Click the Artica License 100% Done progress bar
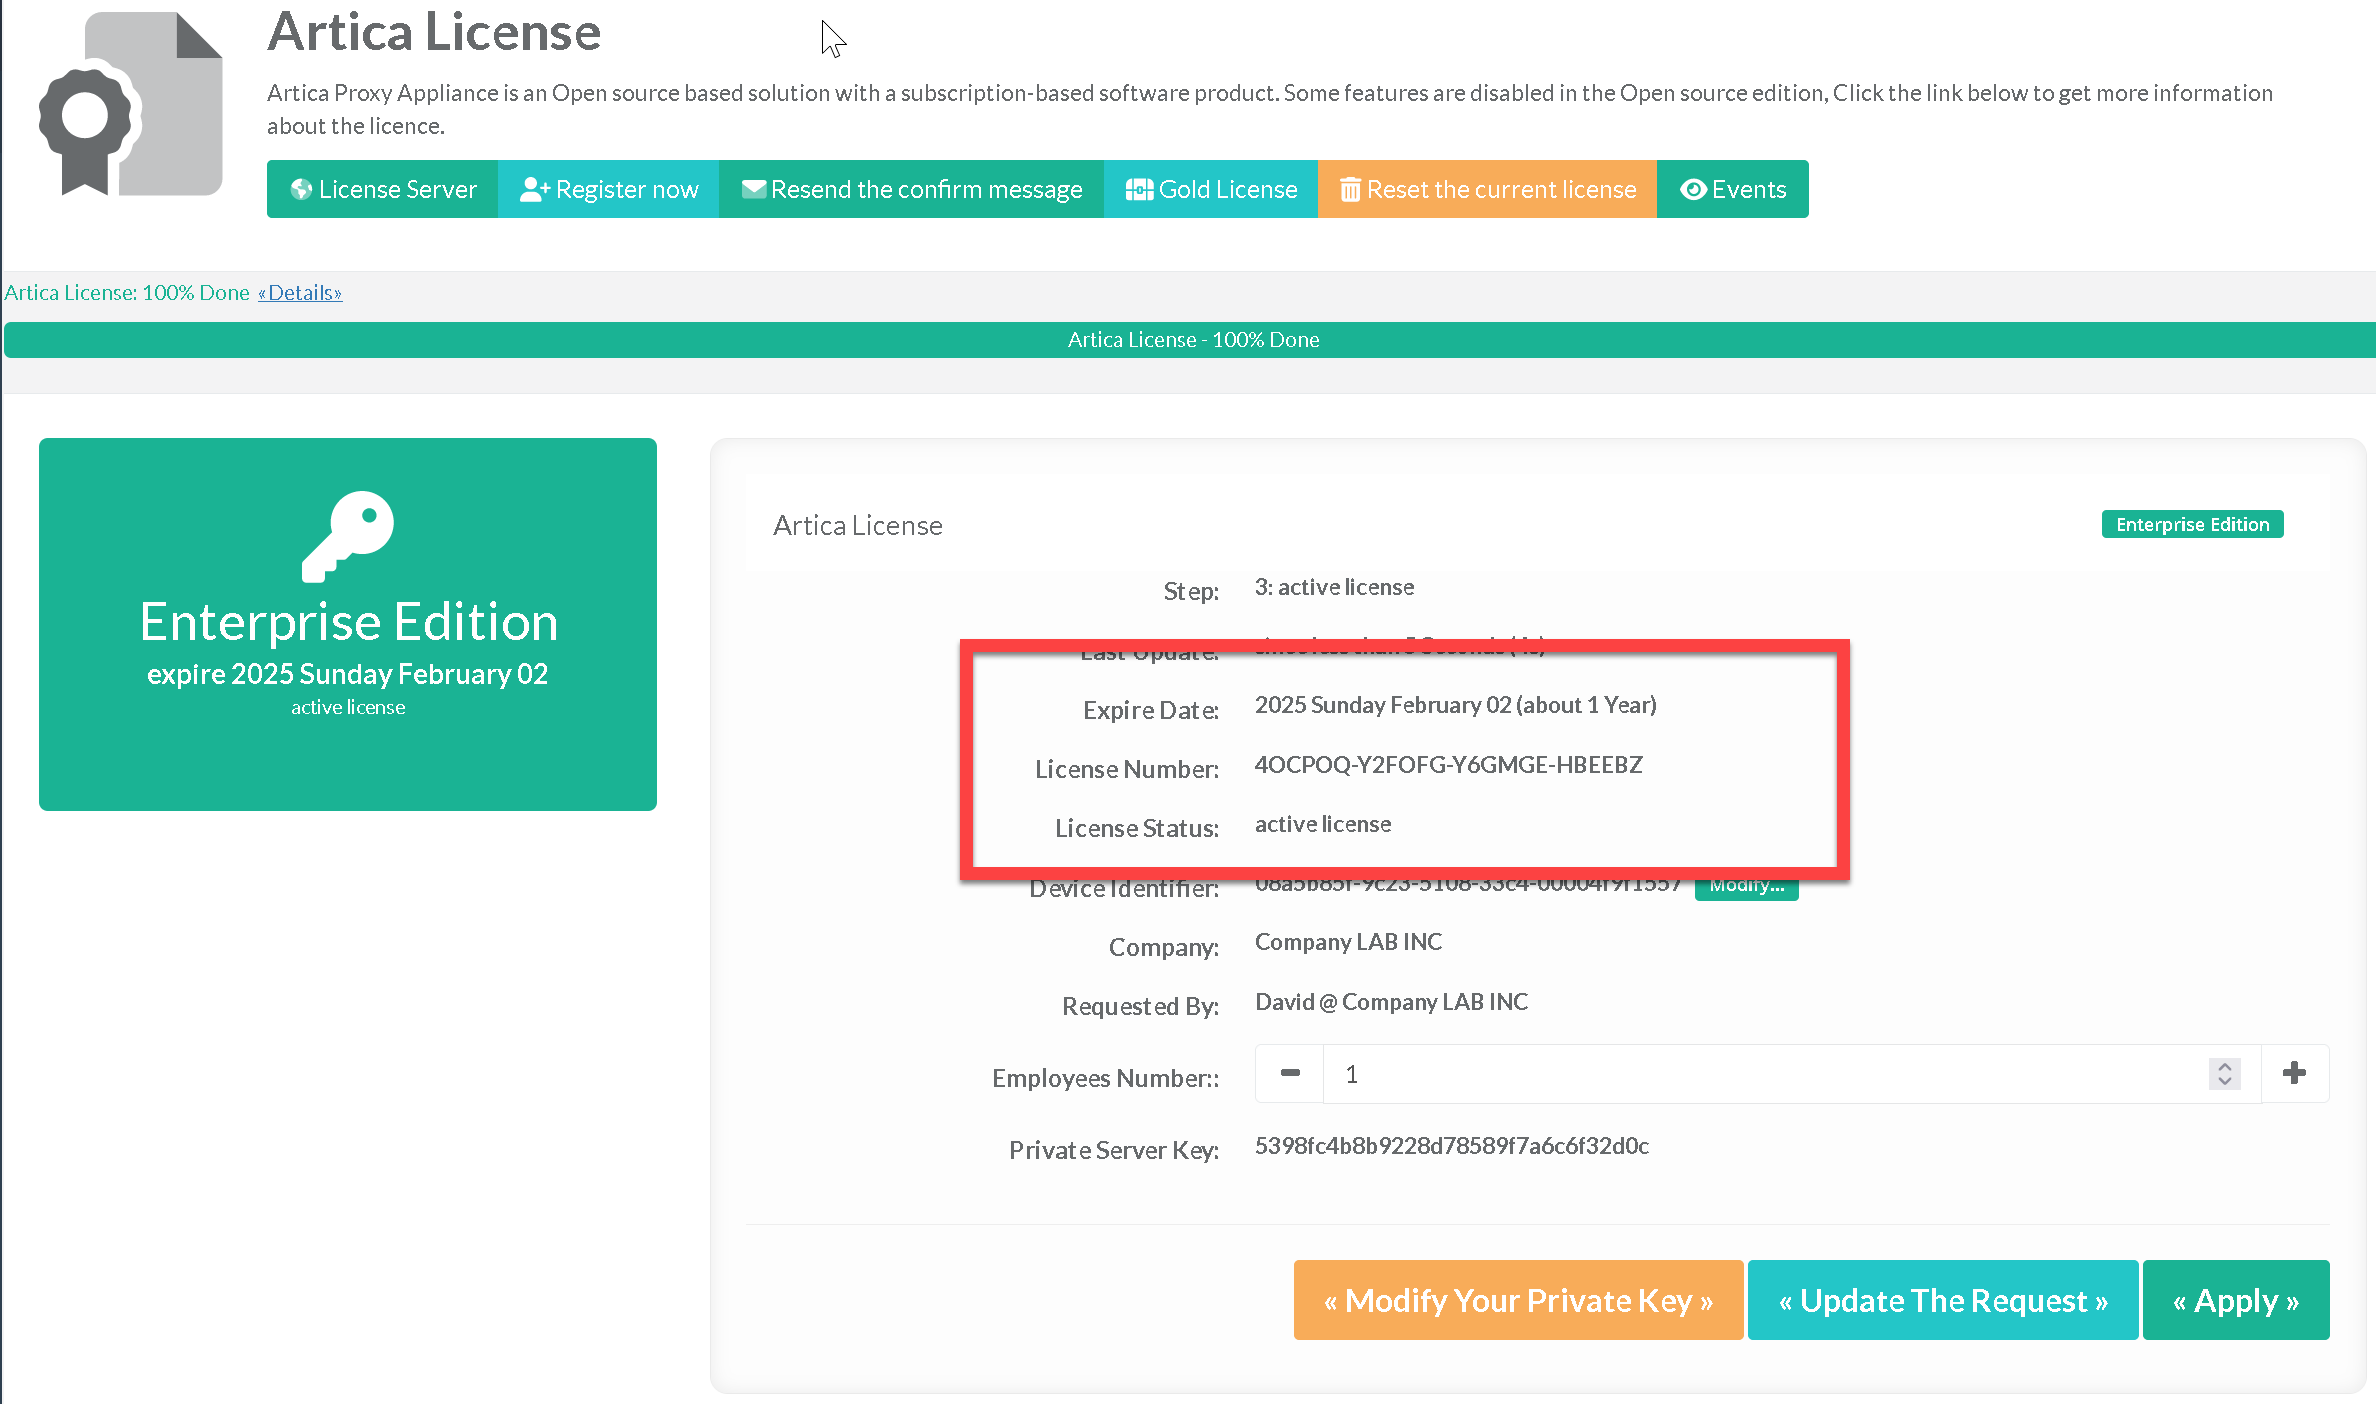2376x1404 pixels. coord(1192,340)
